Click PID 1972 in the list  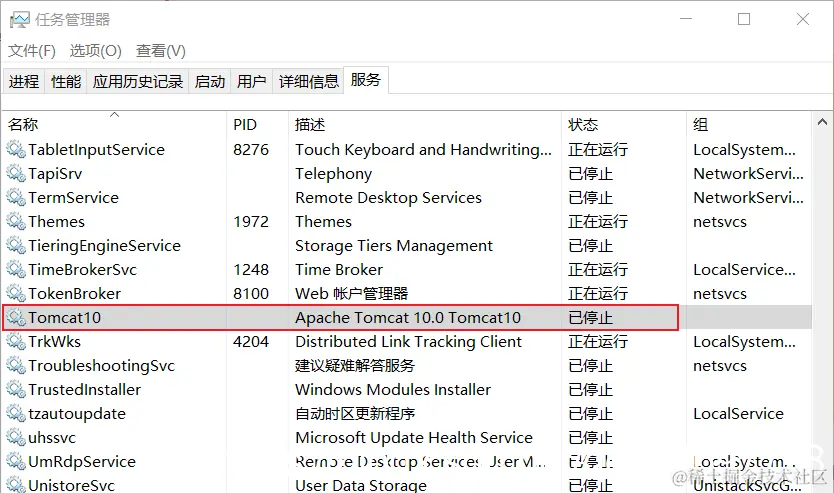[x=251, y=222]
